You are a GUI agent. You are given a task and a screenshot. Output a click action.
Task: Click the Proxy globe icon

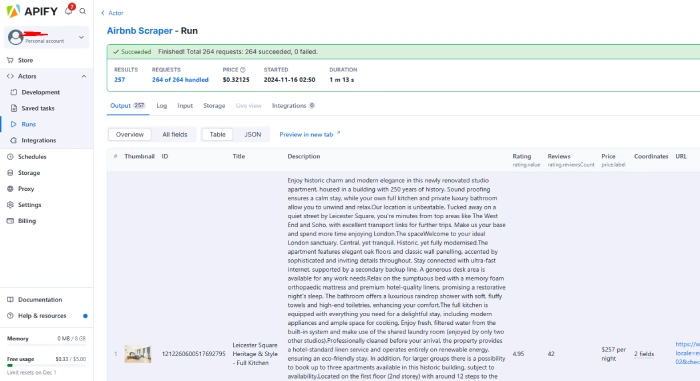(x=10, y=188)
